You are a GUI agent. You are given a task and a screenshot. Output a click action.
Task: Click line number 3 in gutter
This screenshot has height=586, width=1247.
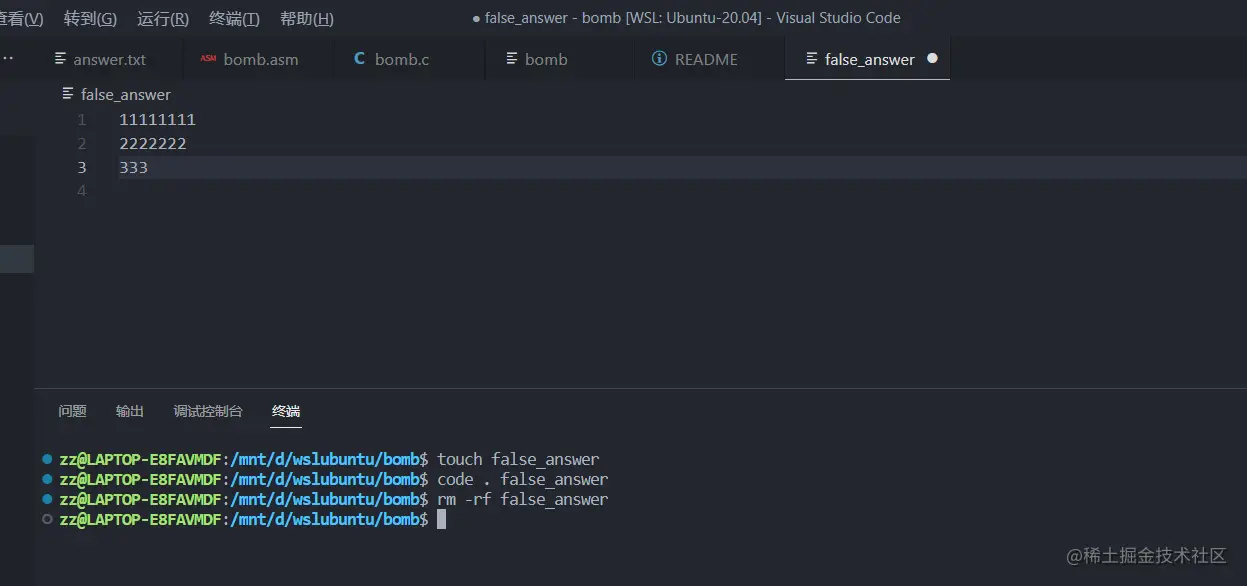pos(82,168)
